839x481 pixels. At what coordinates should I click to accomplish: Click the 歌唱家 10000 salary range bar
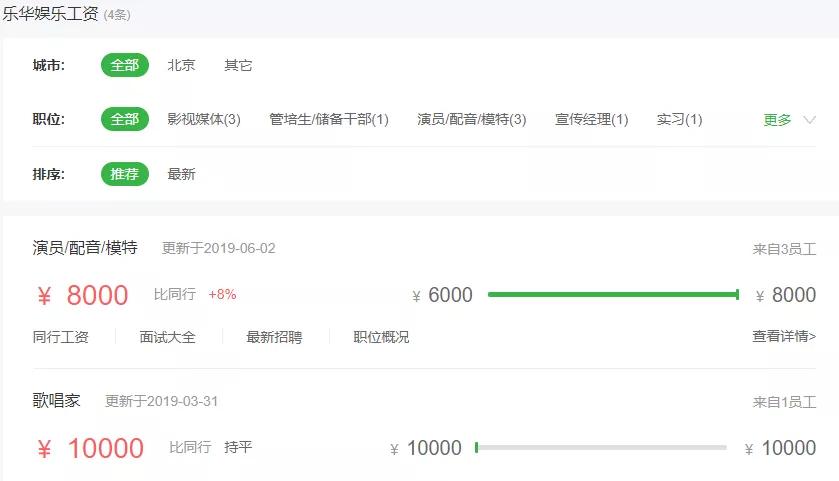(601, 447)
